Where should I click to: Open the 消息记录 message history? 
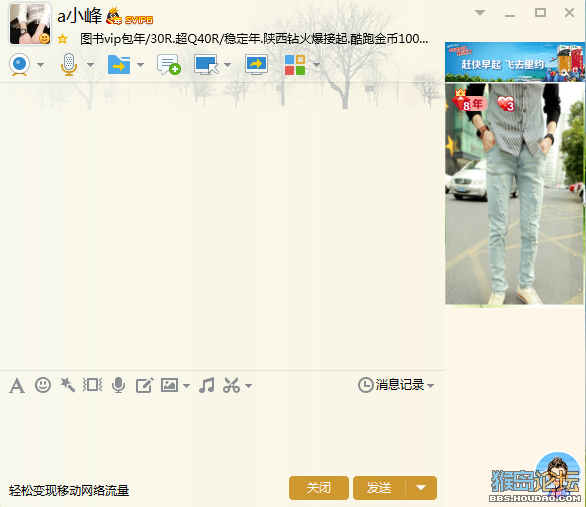coord(396,385)
